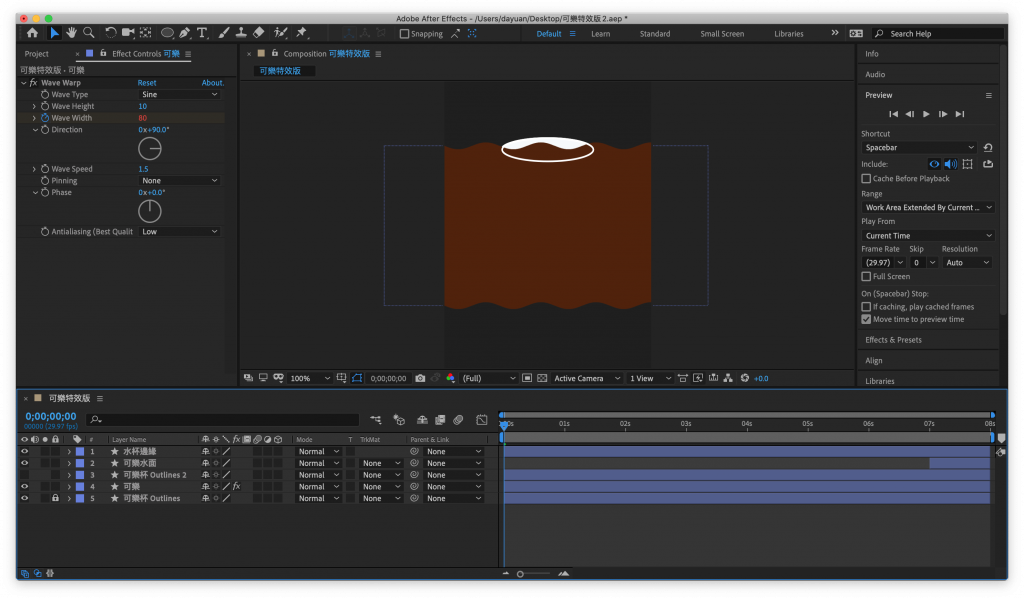The height and width of the screenshot is (599, 1024).
Task: Select the Eraser tool
Action: 259,33
